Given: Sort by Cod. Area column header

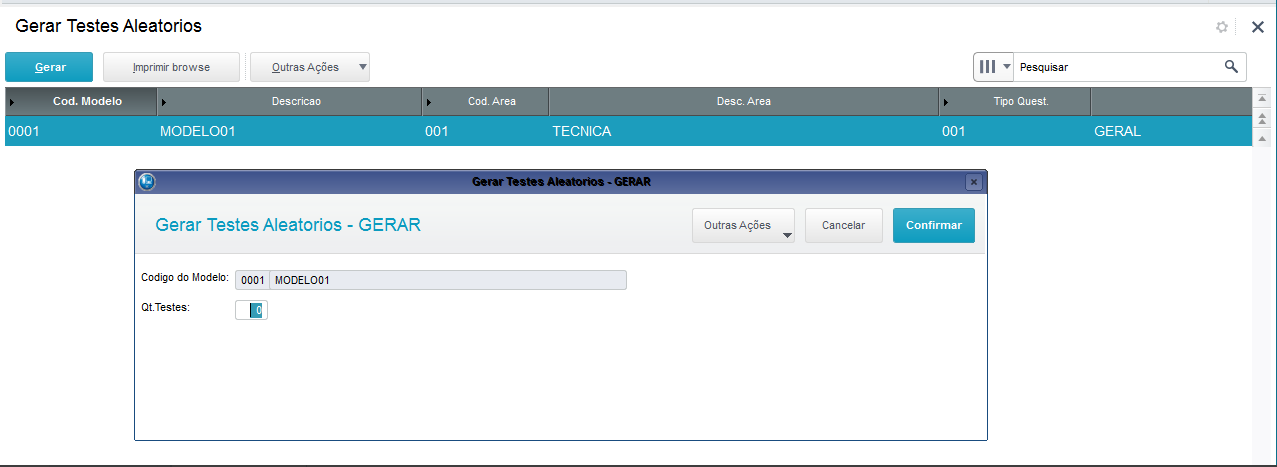Looking at the screenshot, I should [x=485, y=101].
